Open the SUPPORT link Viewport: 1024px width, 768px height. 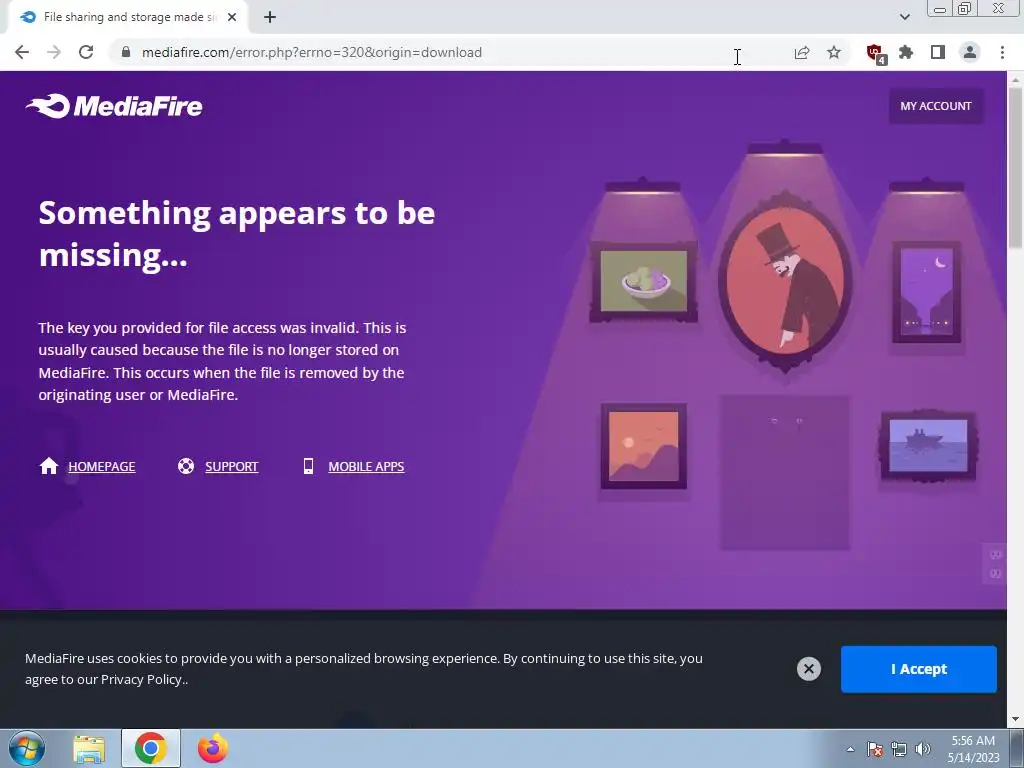point(232,466)
